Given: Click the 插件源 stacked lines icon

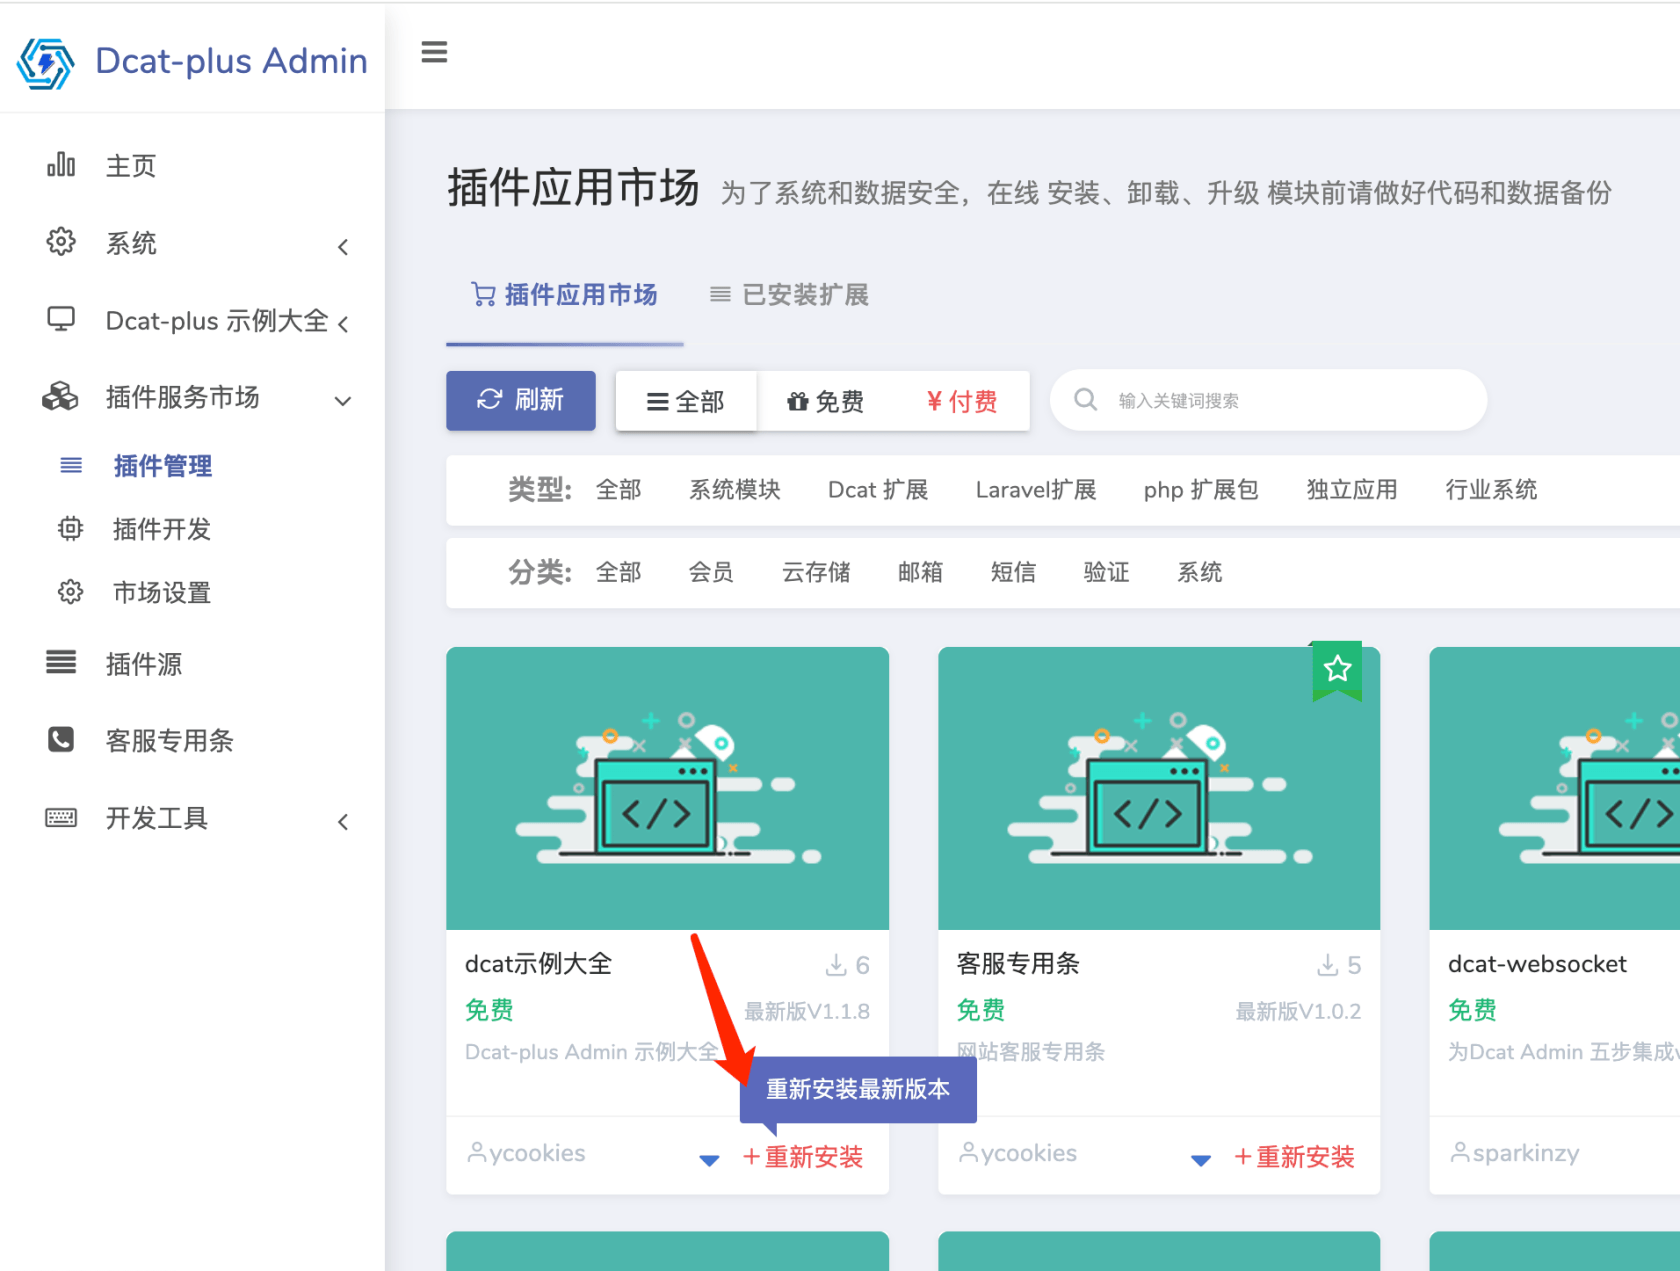Looking at the screenshot, I should 61,662.
